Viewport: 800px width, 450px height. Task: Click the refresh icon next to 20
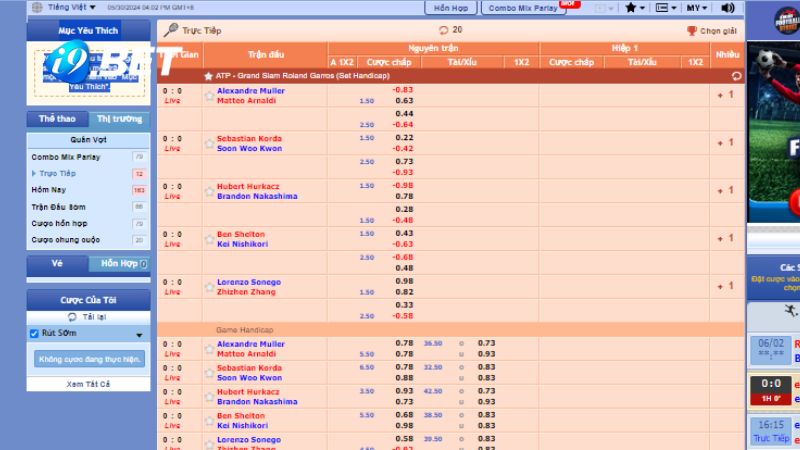pyautogui.click(x=443, y=30)
